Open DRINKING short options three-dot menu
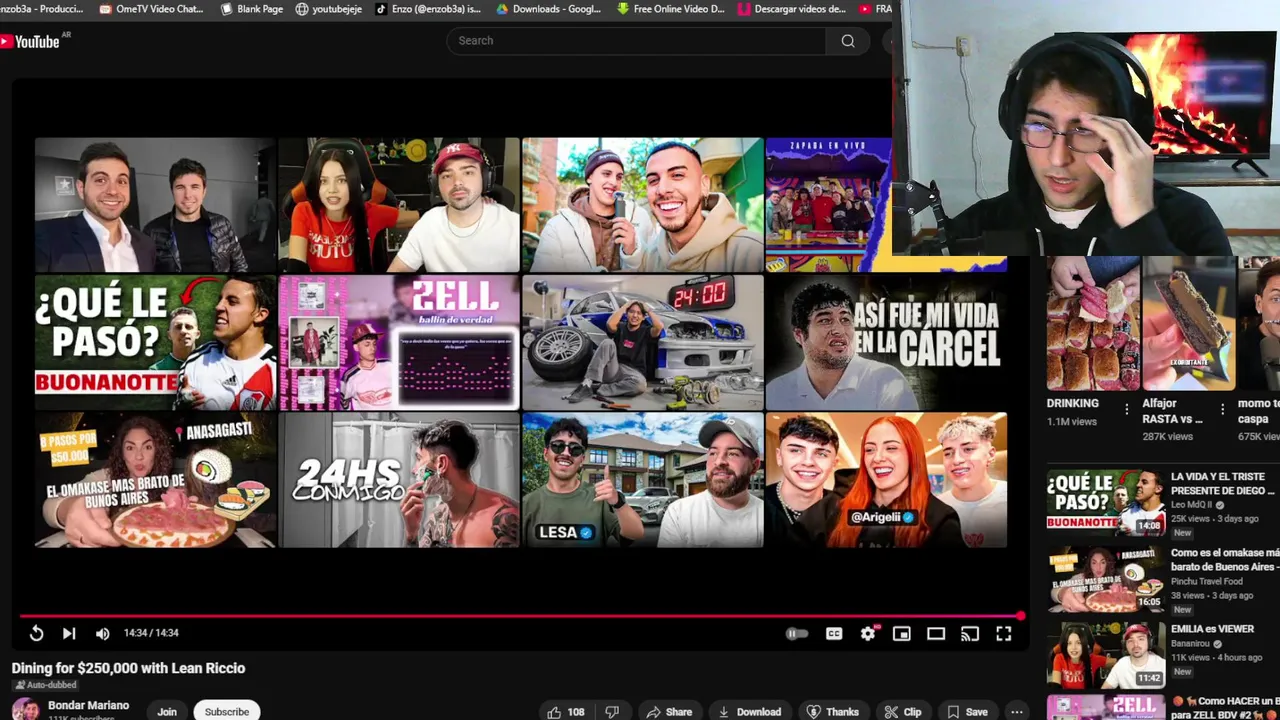Viewport: 1280px width, 720px height. pos(1127,409)
